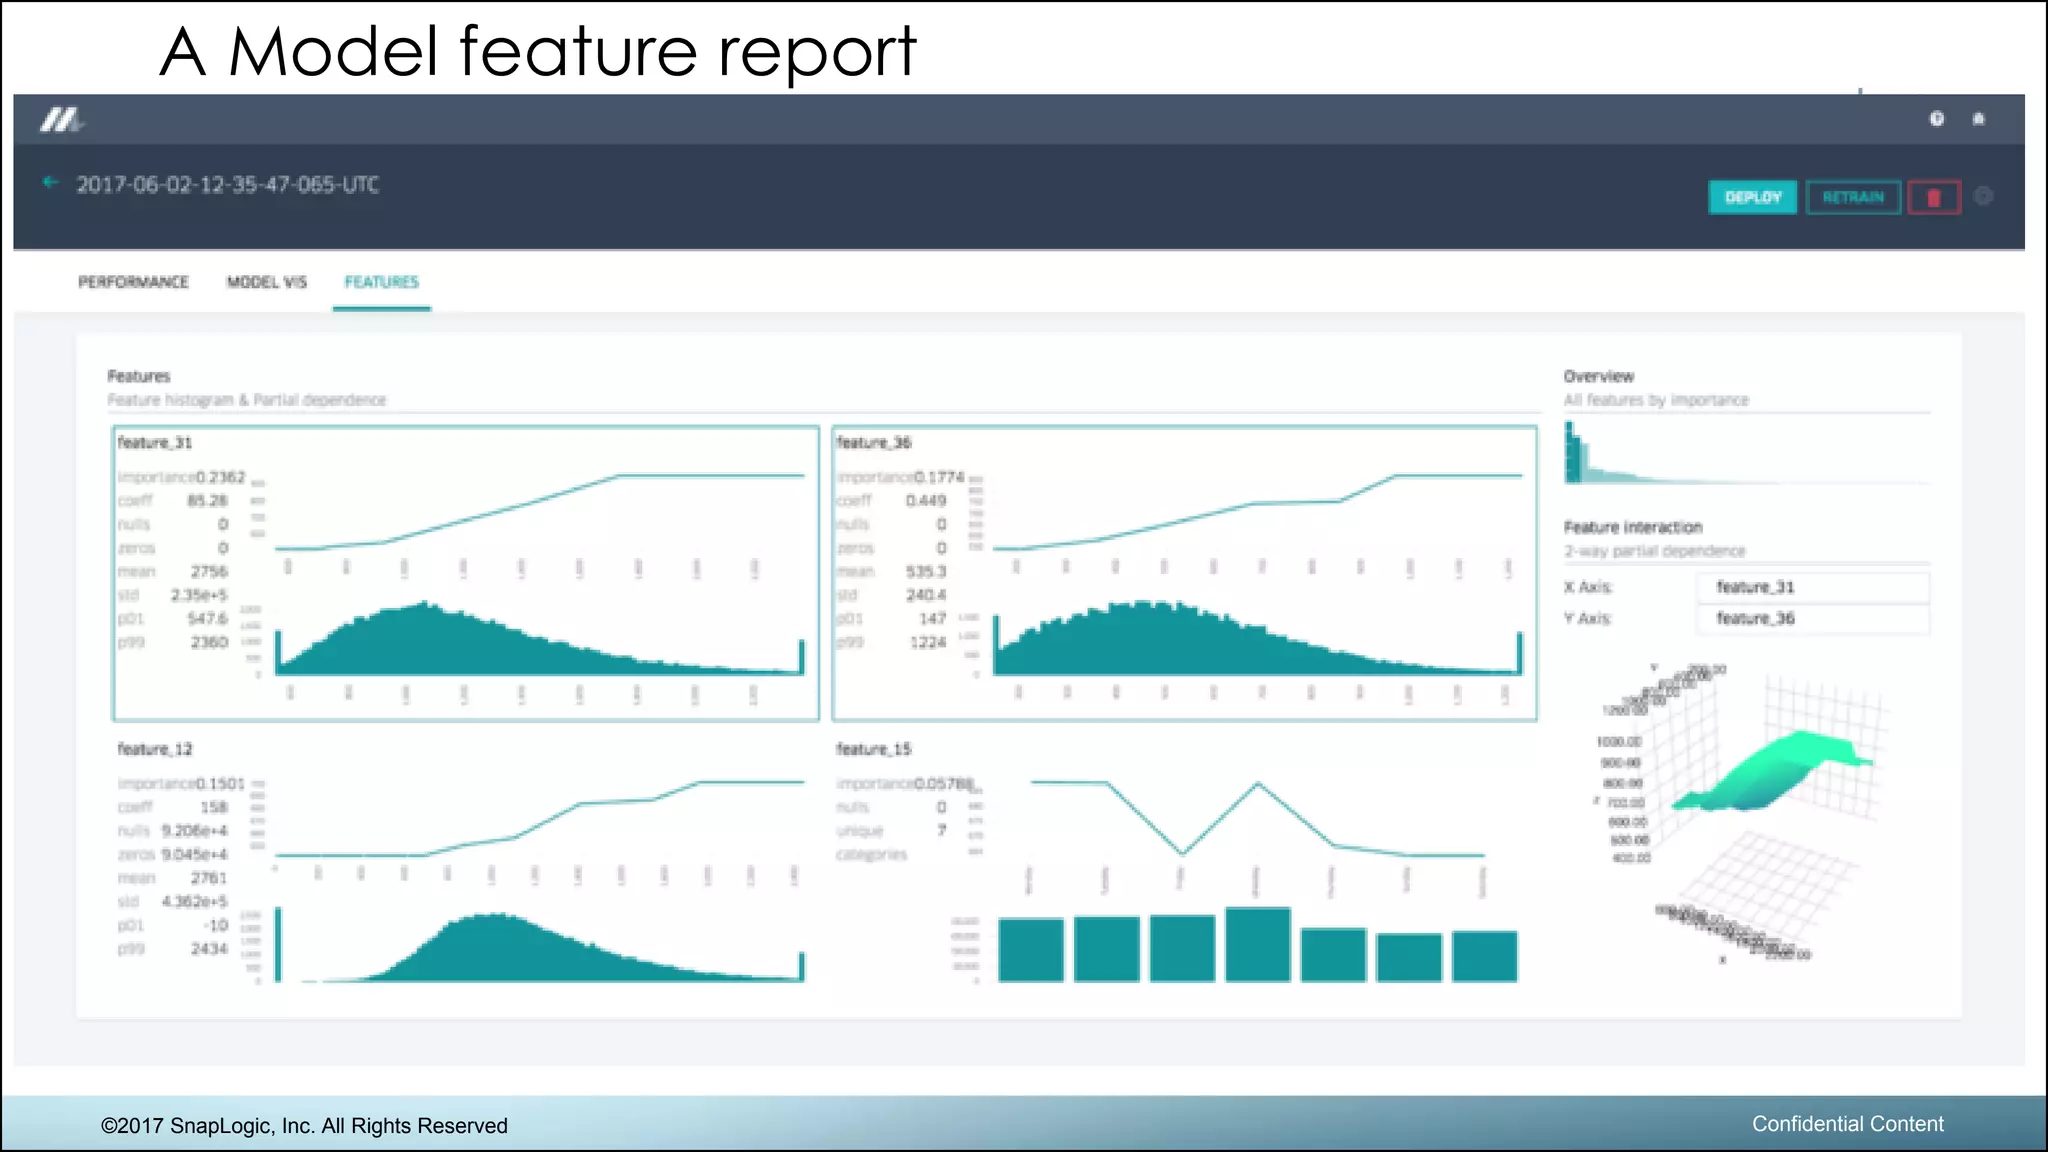2048x1152 pixels.
Task: Click feature_36 mean value 535.3
Action: (926, 571)
